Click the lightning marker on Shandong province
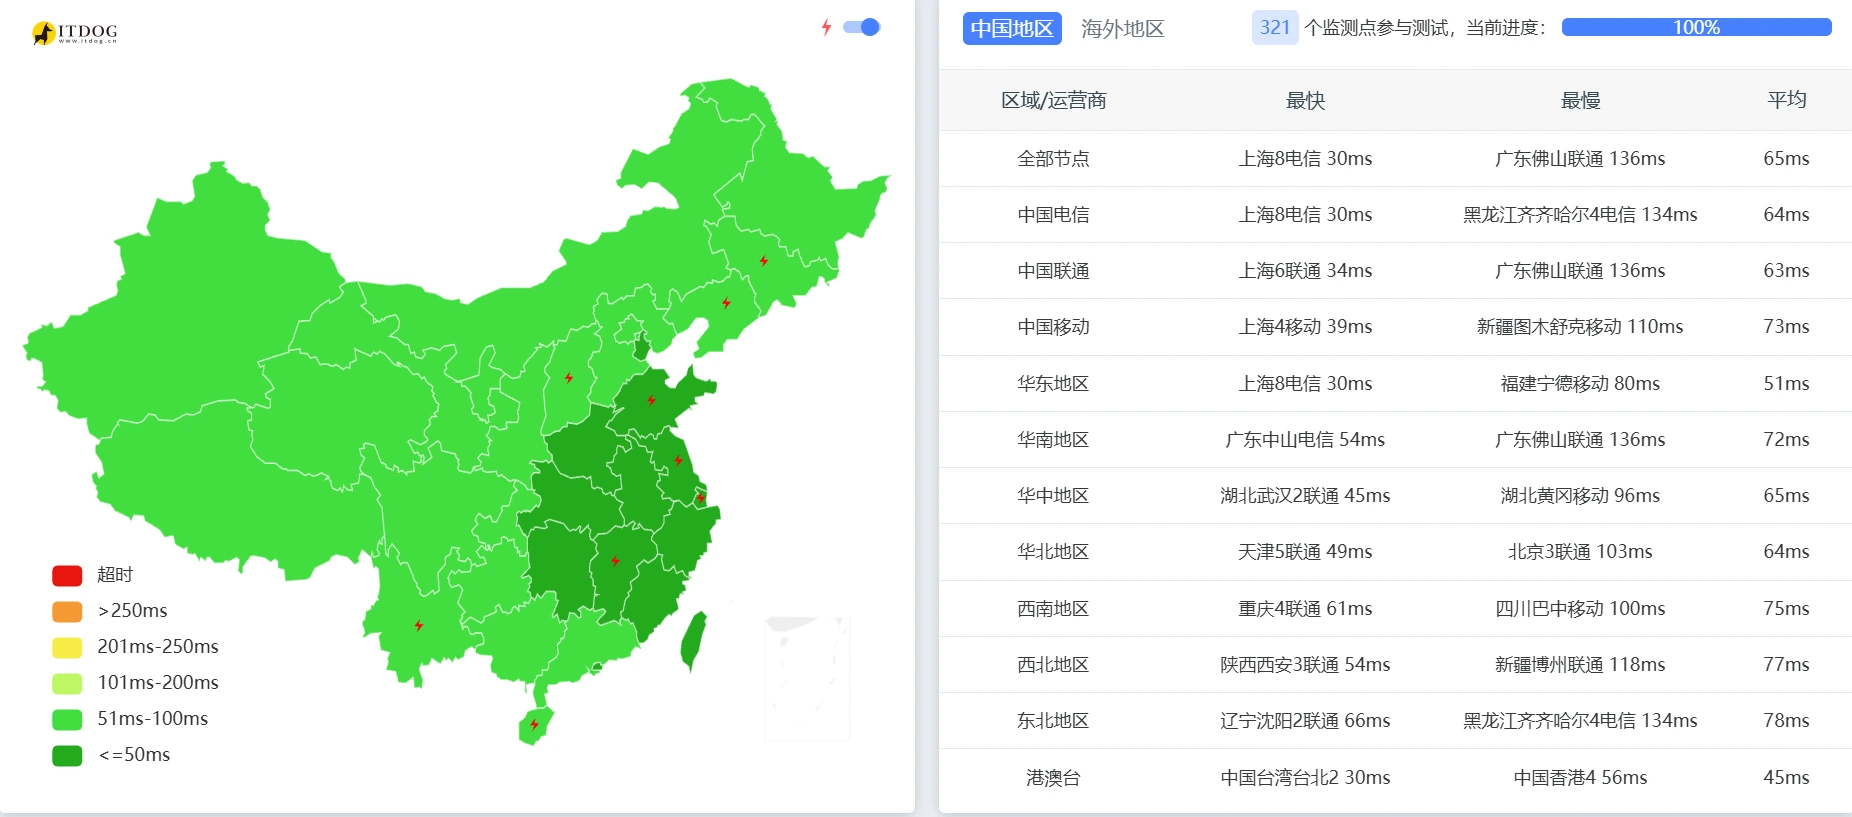 [x=651, y=401]
